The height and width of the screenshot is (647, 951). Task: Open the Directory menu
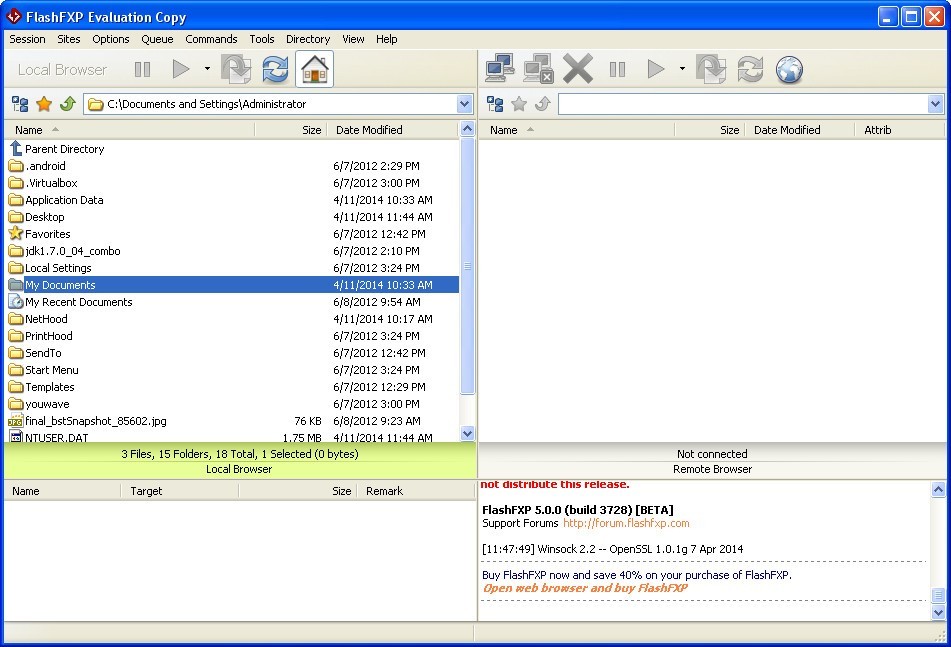308,39
